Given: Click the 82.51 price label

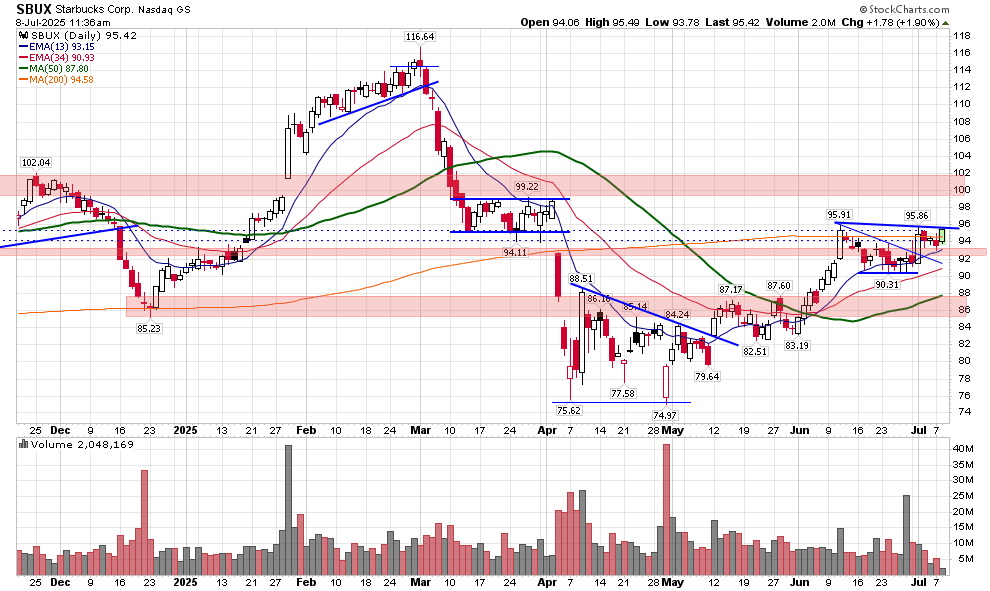Looking at the screenshot, I should [755, 351].
